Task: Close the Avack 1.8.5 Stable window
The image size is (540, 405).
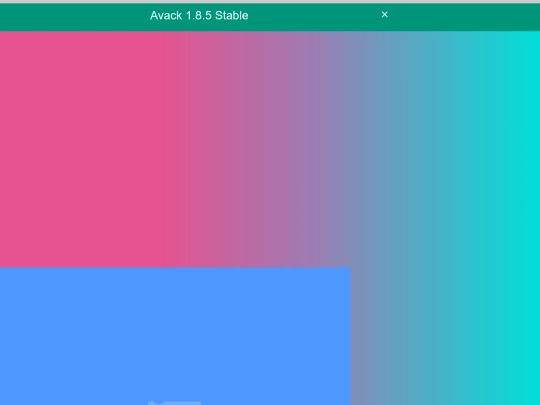Action: pos(385,14)
